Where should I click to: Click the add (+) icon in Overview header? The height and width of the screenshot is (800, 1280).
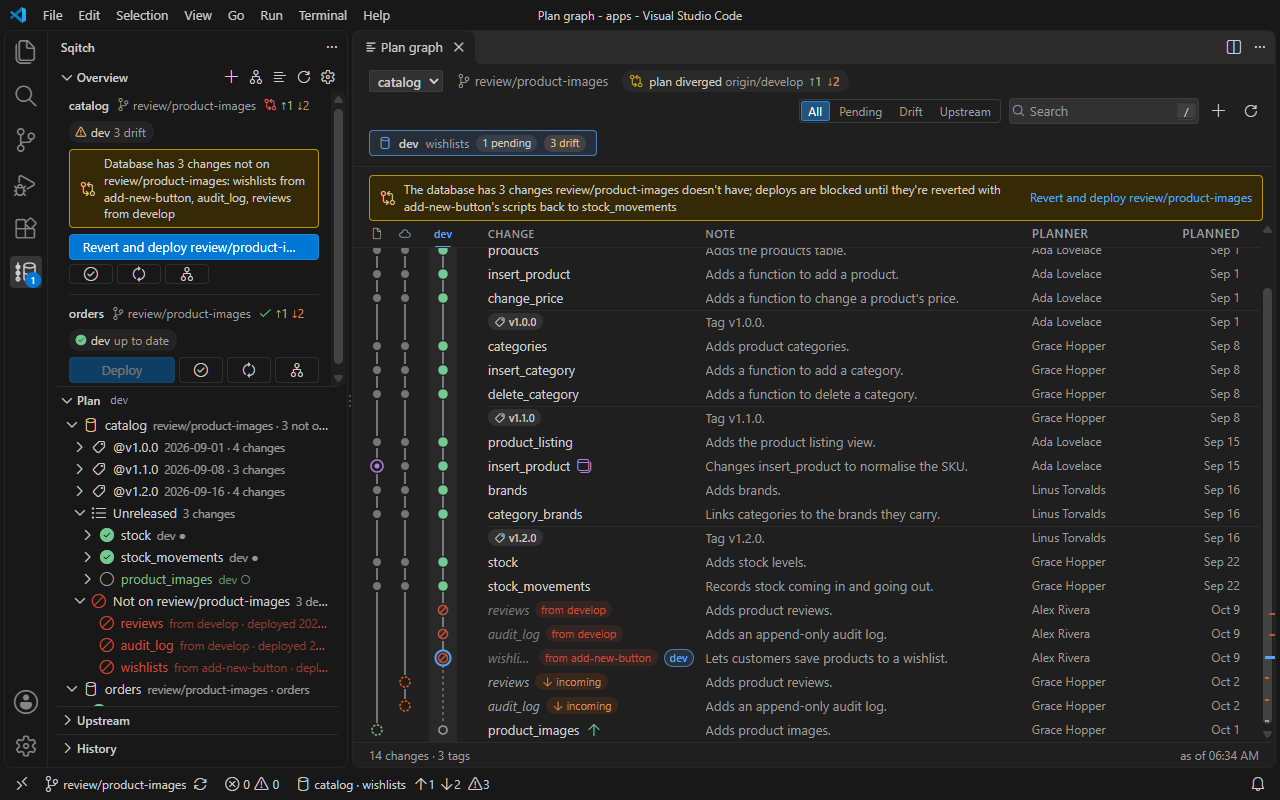point(231,77)
